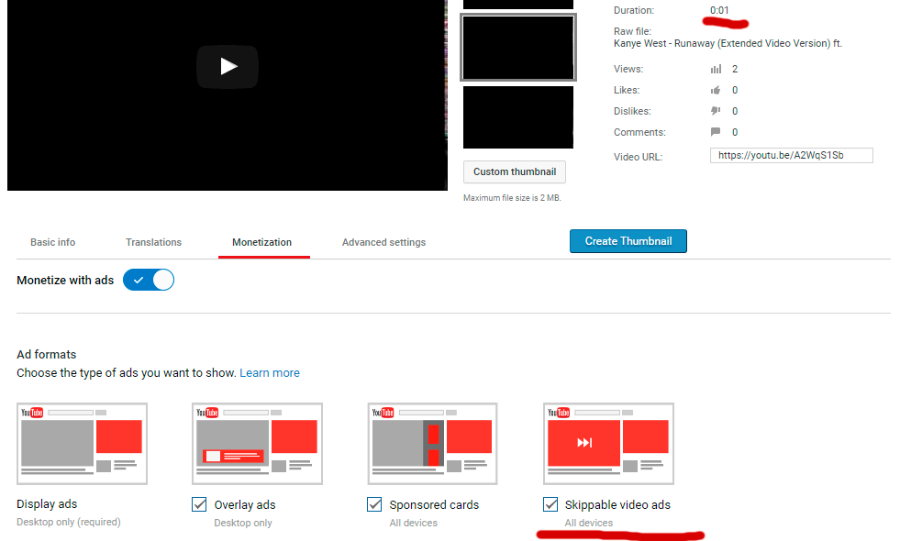Viewport: 900px width, 541px height.
Task: Open the Advanced settings tab
Action: pyautogui.click(x=384, y=242)
